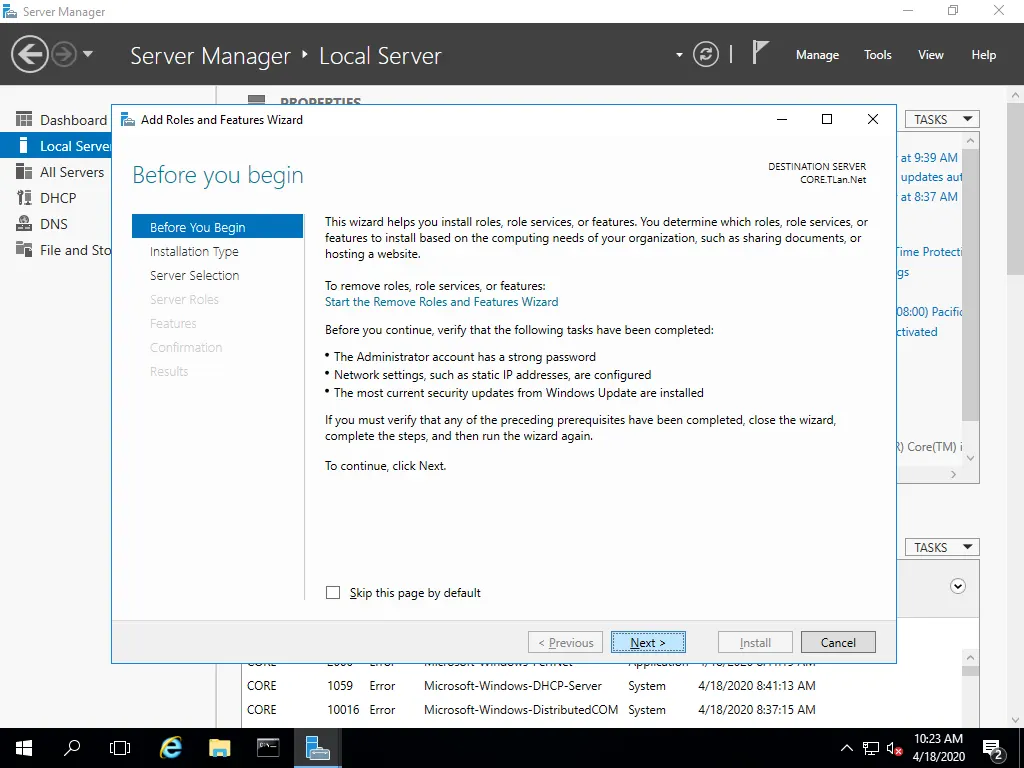This screenshot has height=768, width=1024.
Task: Click the File and Storage Services icon
Action: tap(24, 249)
